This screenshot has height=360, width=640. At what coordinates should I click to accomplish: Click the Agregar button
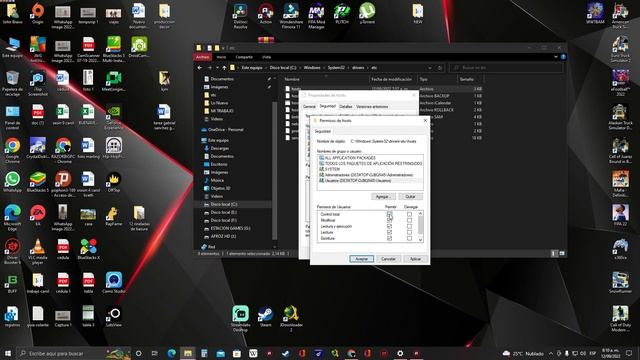(x=382, y=197)
